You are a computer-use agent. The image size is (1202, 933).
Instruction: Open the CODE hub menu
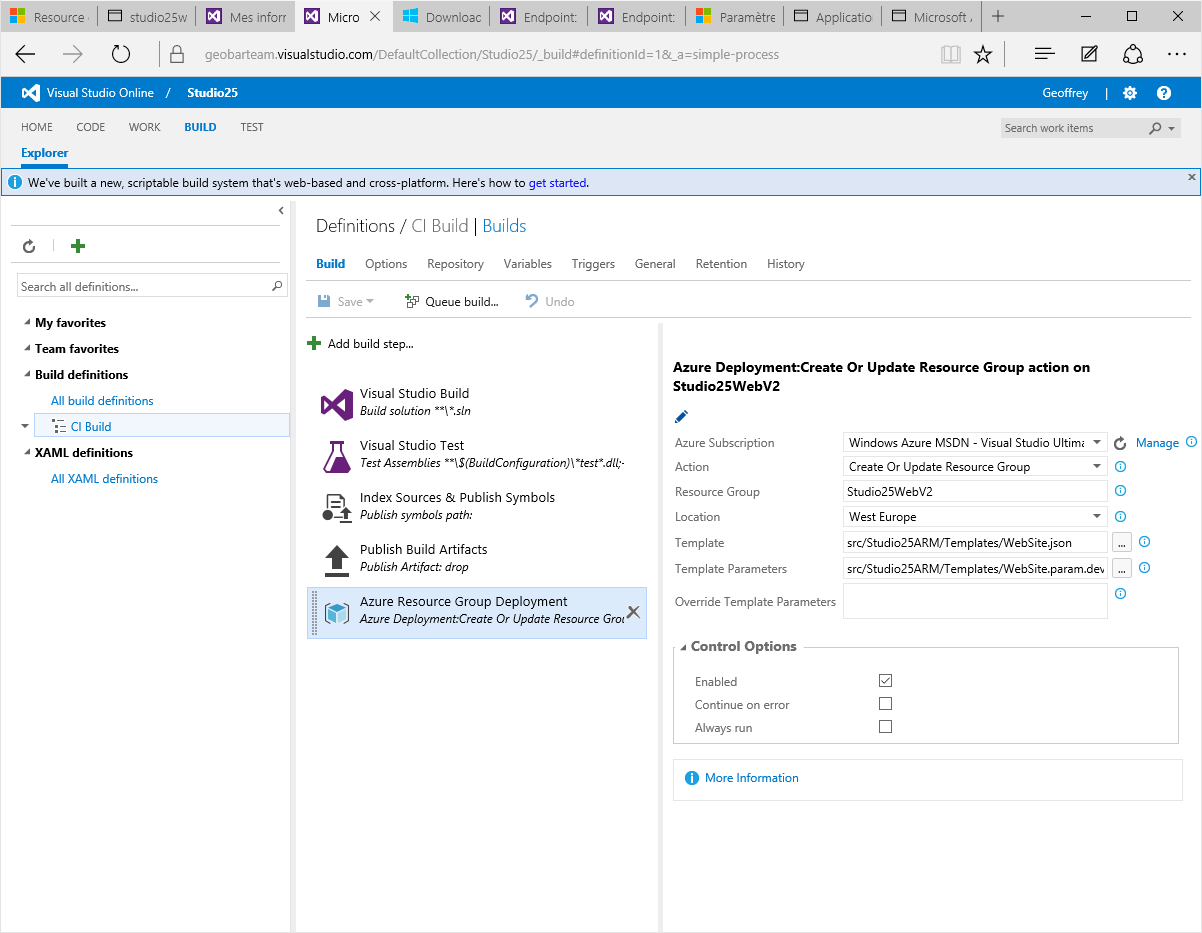pyautogui.click(x=91, y=127)
